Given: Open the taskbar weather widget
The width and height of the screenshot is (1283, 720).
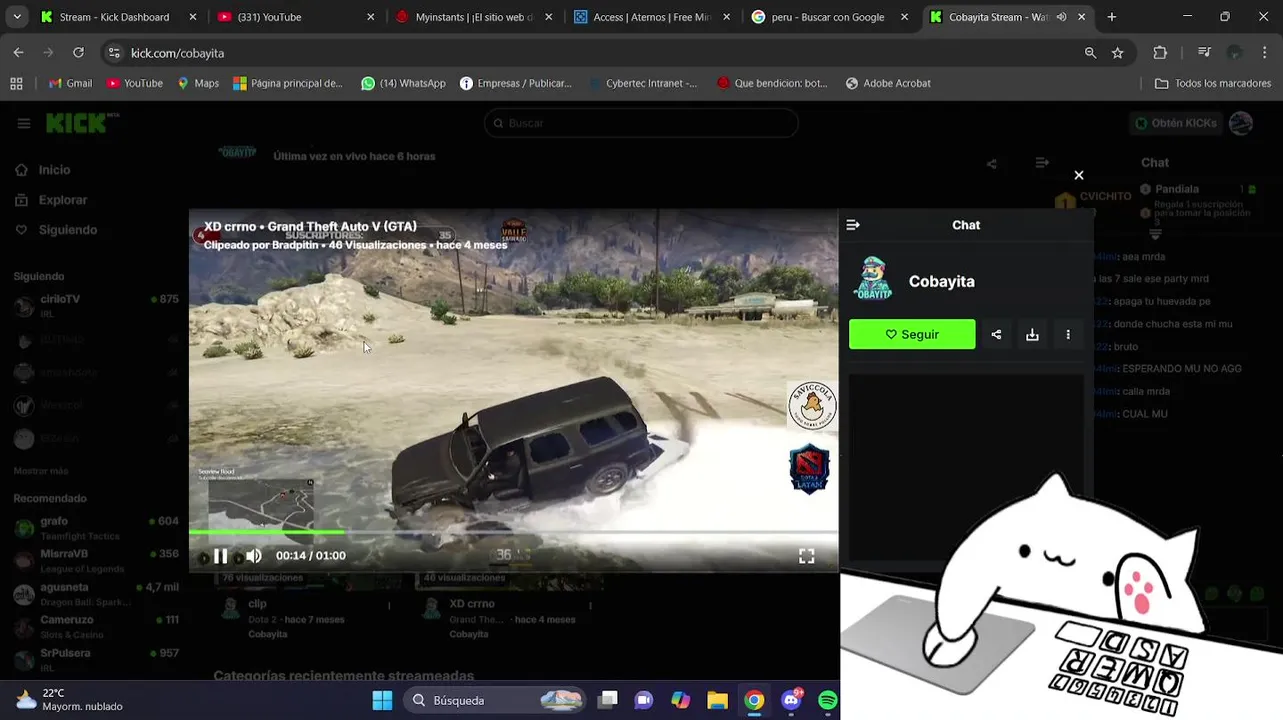Looking at the screenshot, I should click(70, 700).
